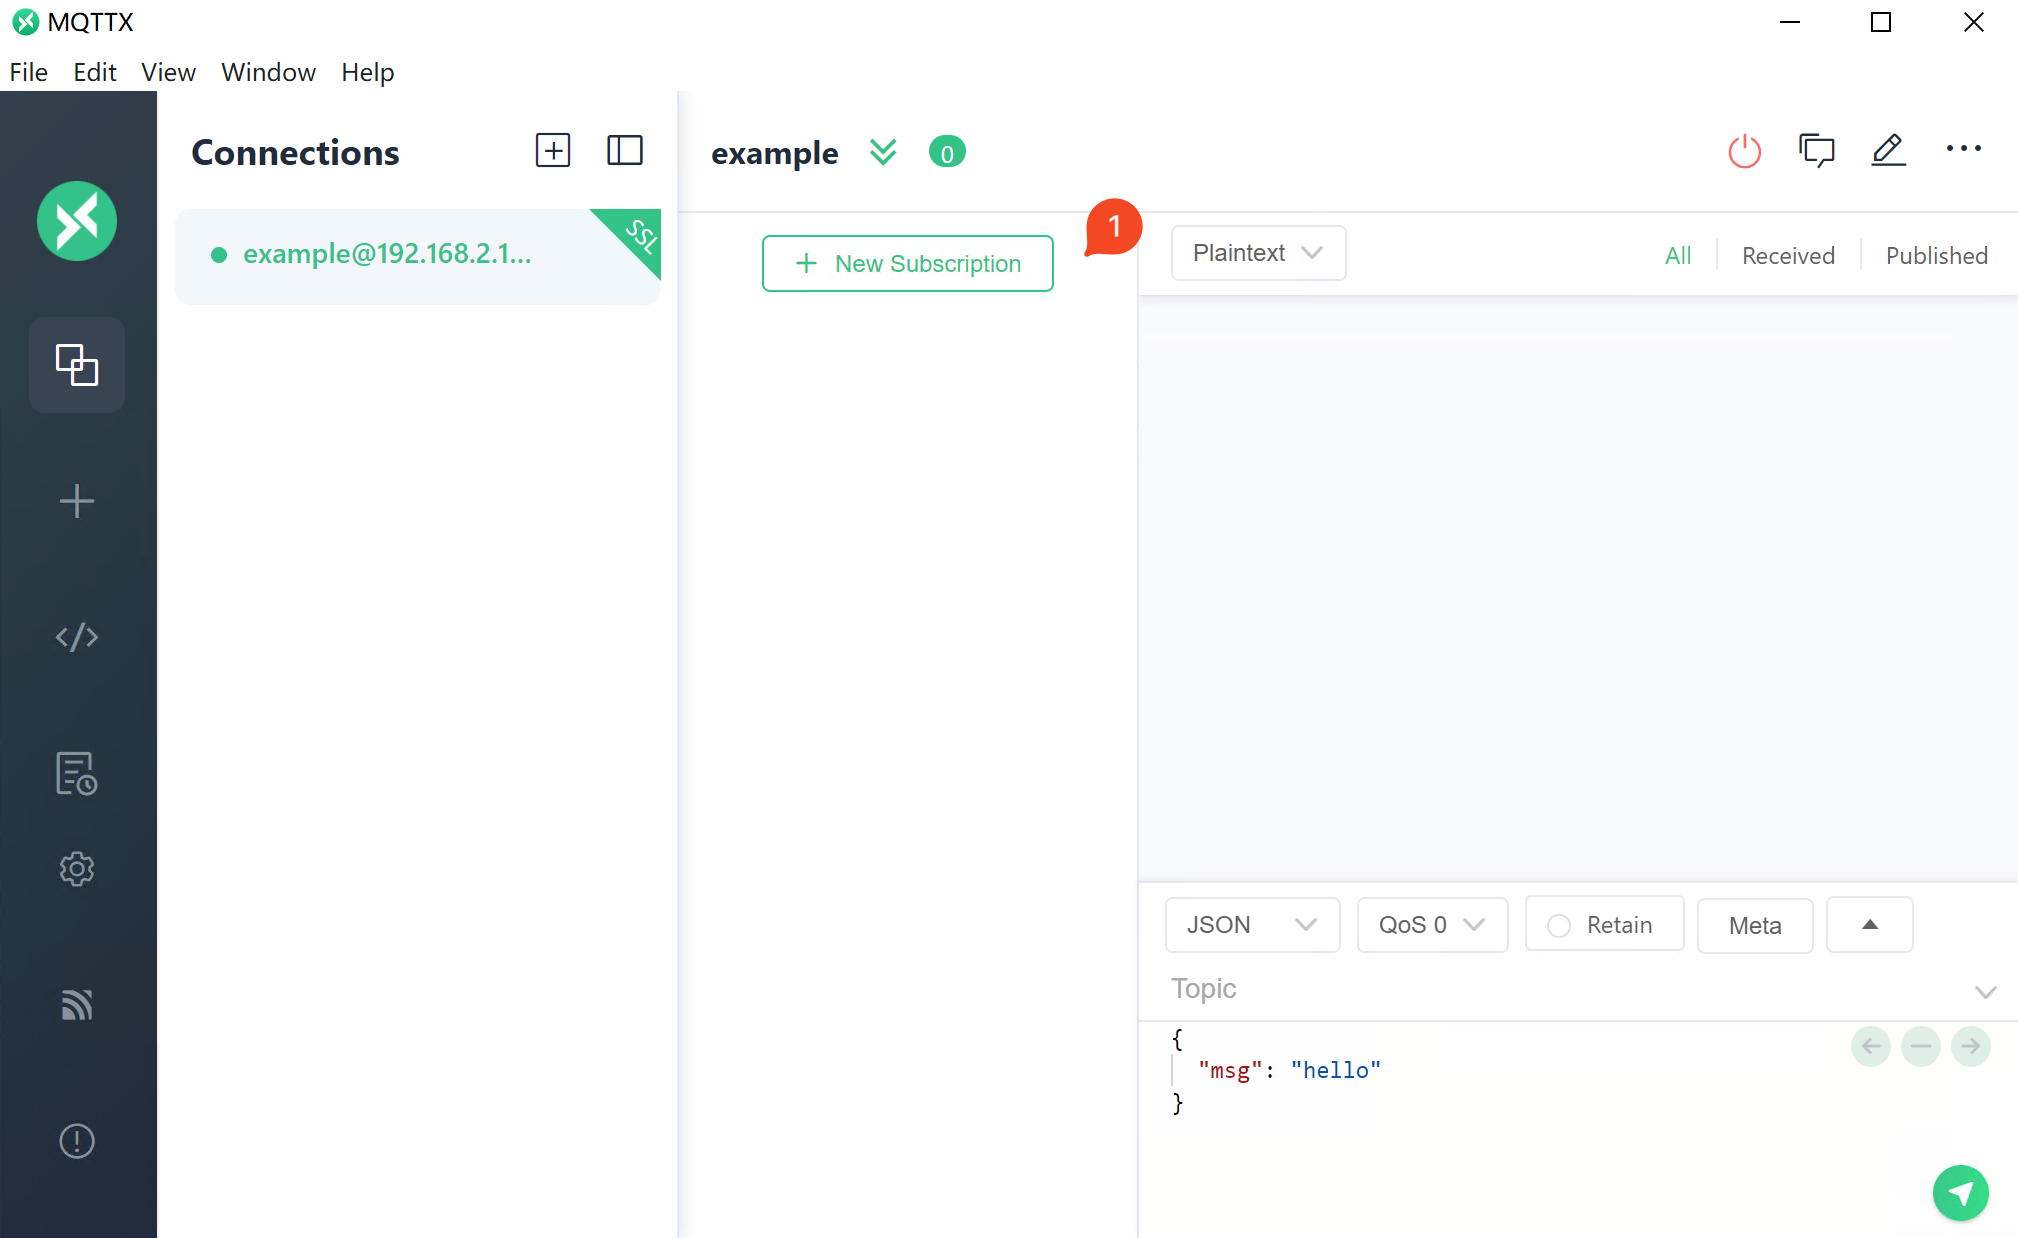Open the Connections page icon in sidebar
Image resolution: width=2018 pixels, height=1238 pixels.
(x=77, y=365)
